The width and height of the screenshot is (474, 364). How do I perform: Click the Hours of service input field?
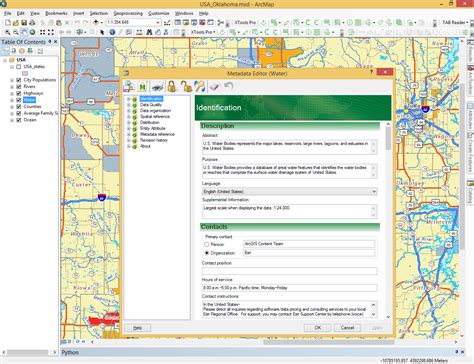tap(289, 288)
